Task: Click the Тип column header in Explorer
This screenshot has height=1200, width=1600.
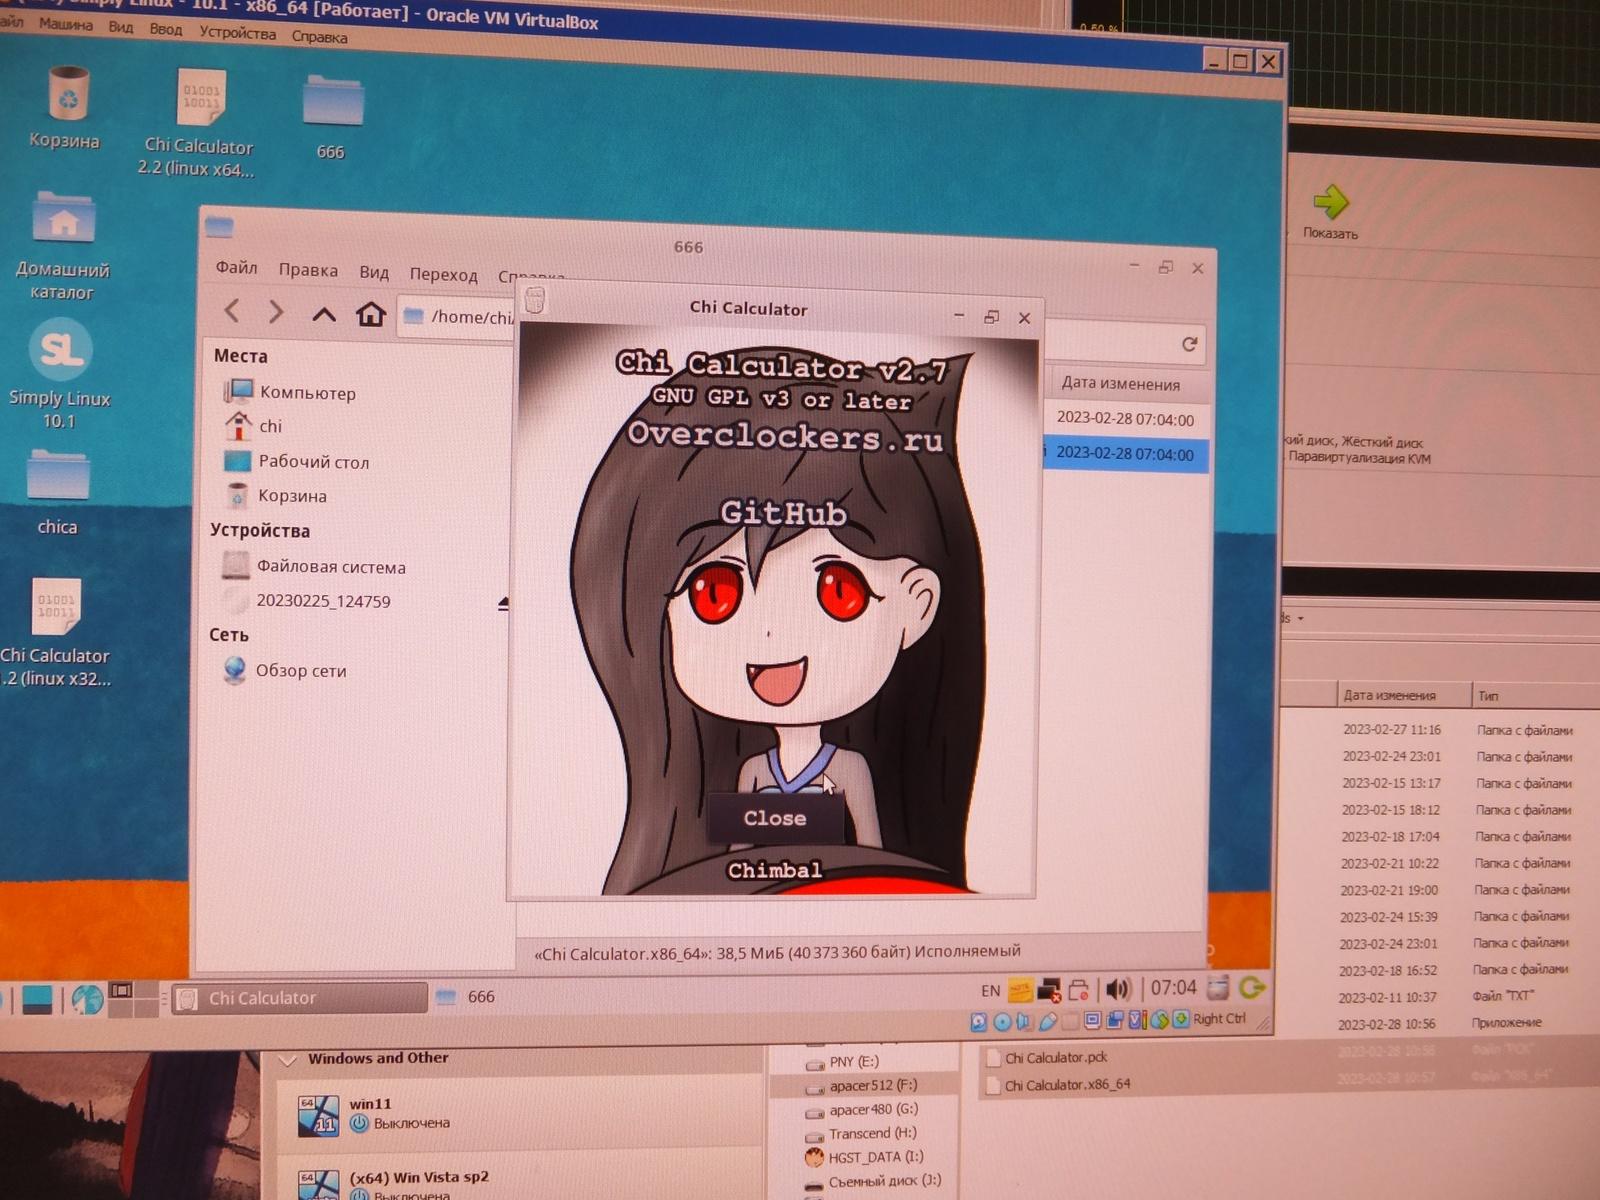Action: point(1489,696)
